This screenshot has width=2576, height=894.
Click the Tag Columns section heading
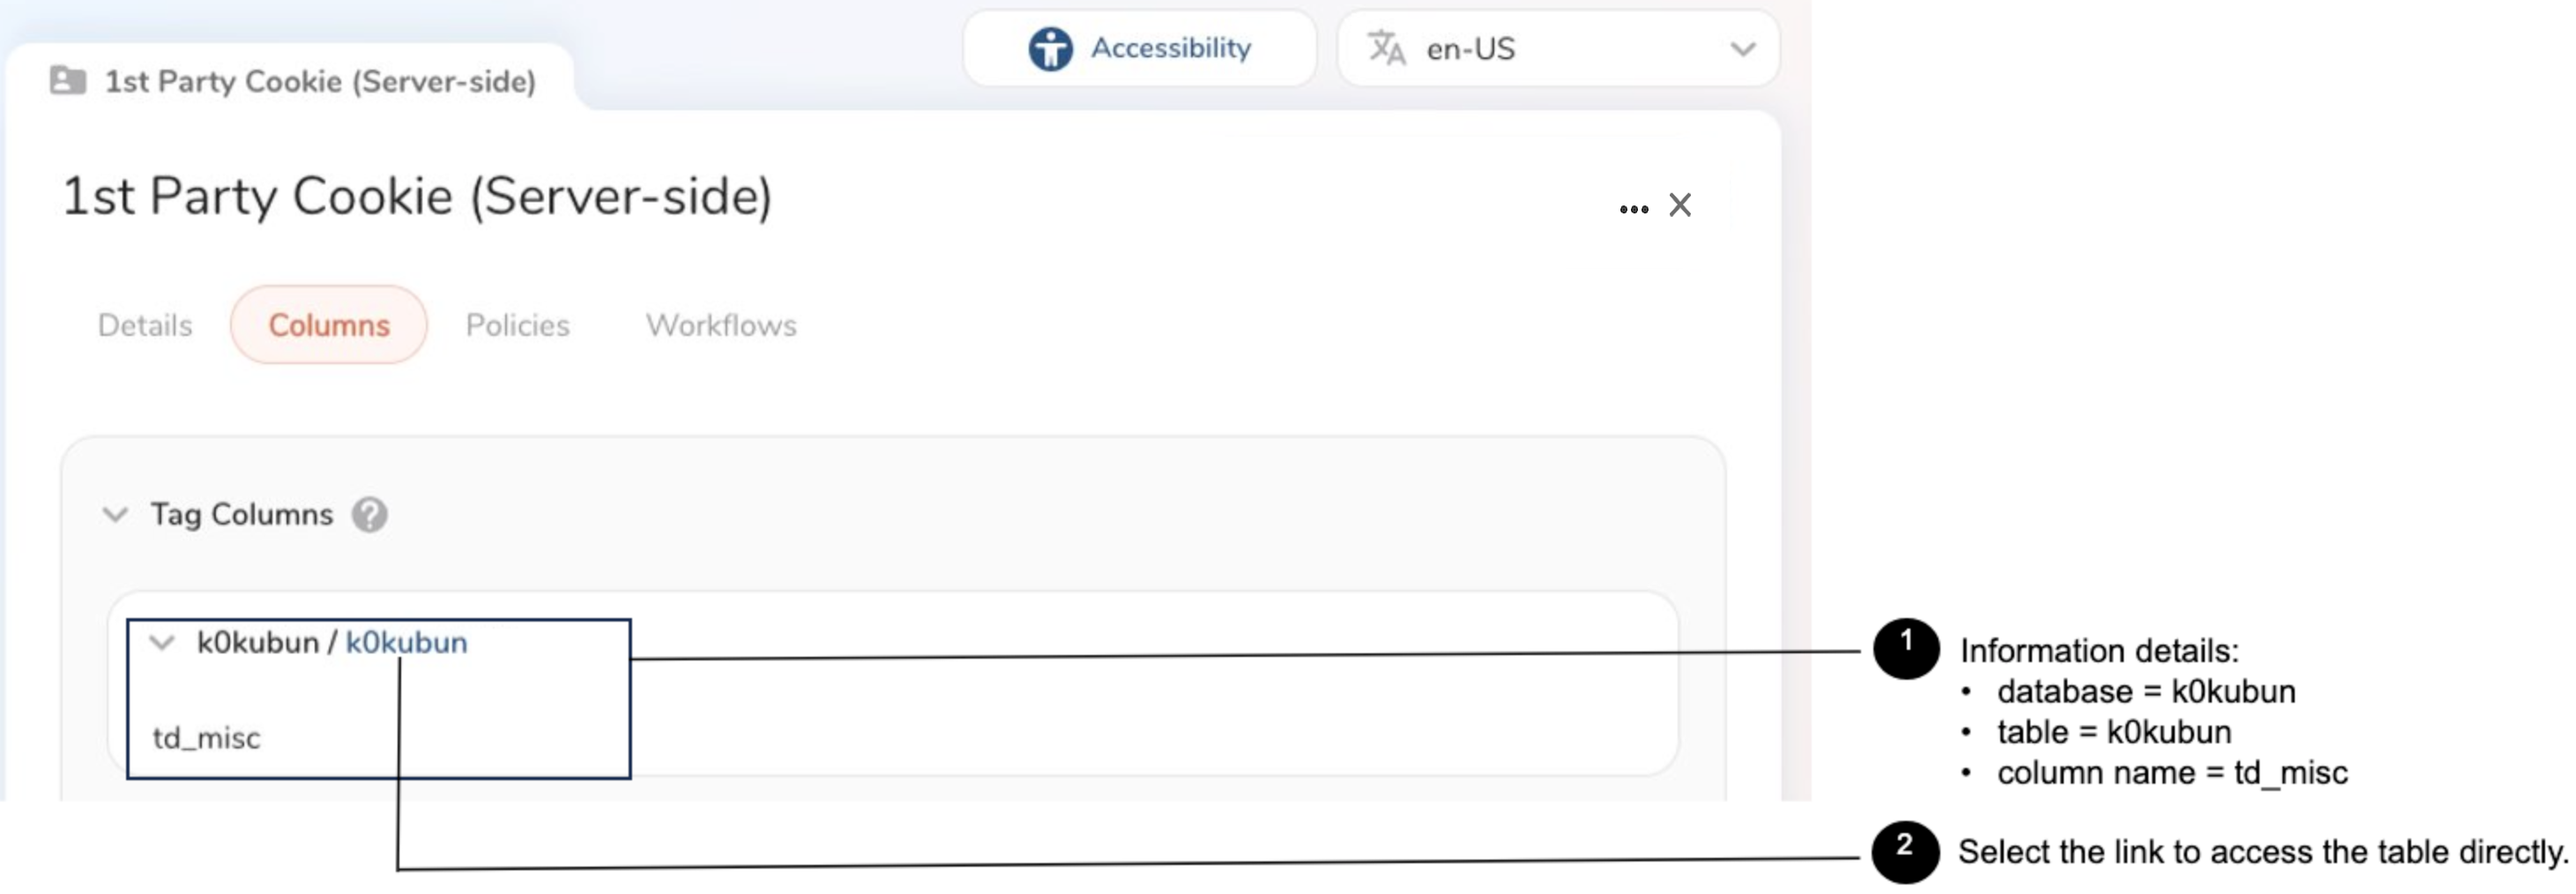tap(242, 515)
